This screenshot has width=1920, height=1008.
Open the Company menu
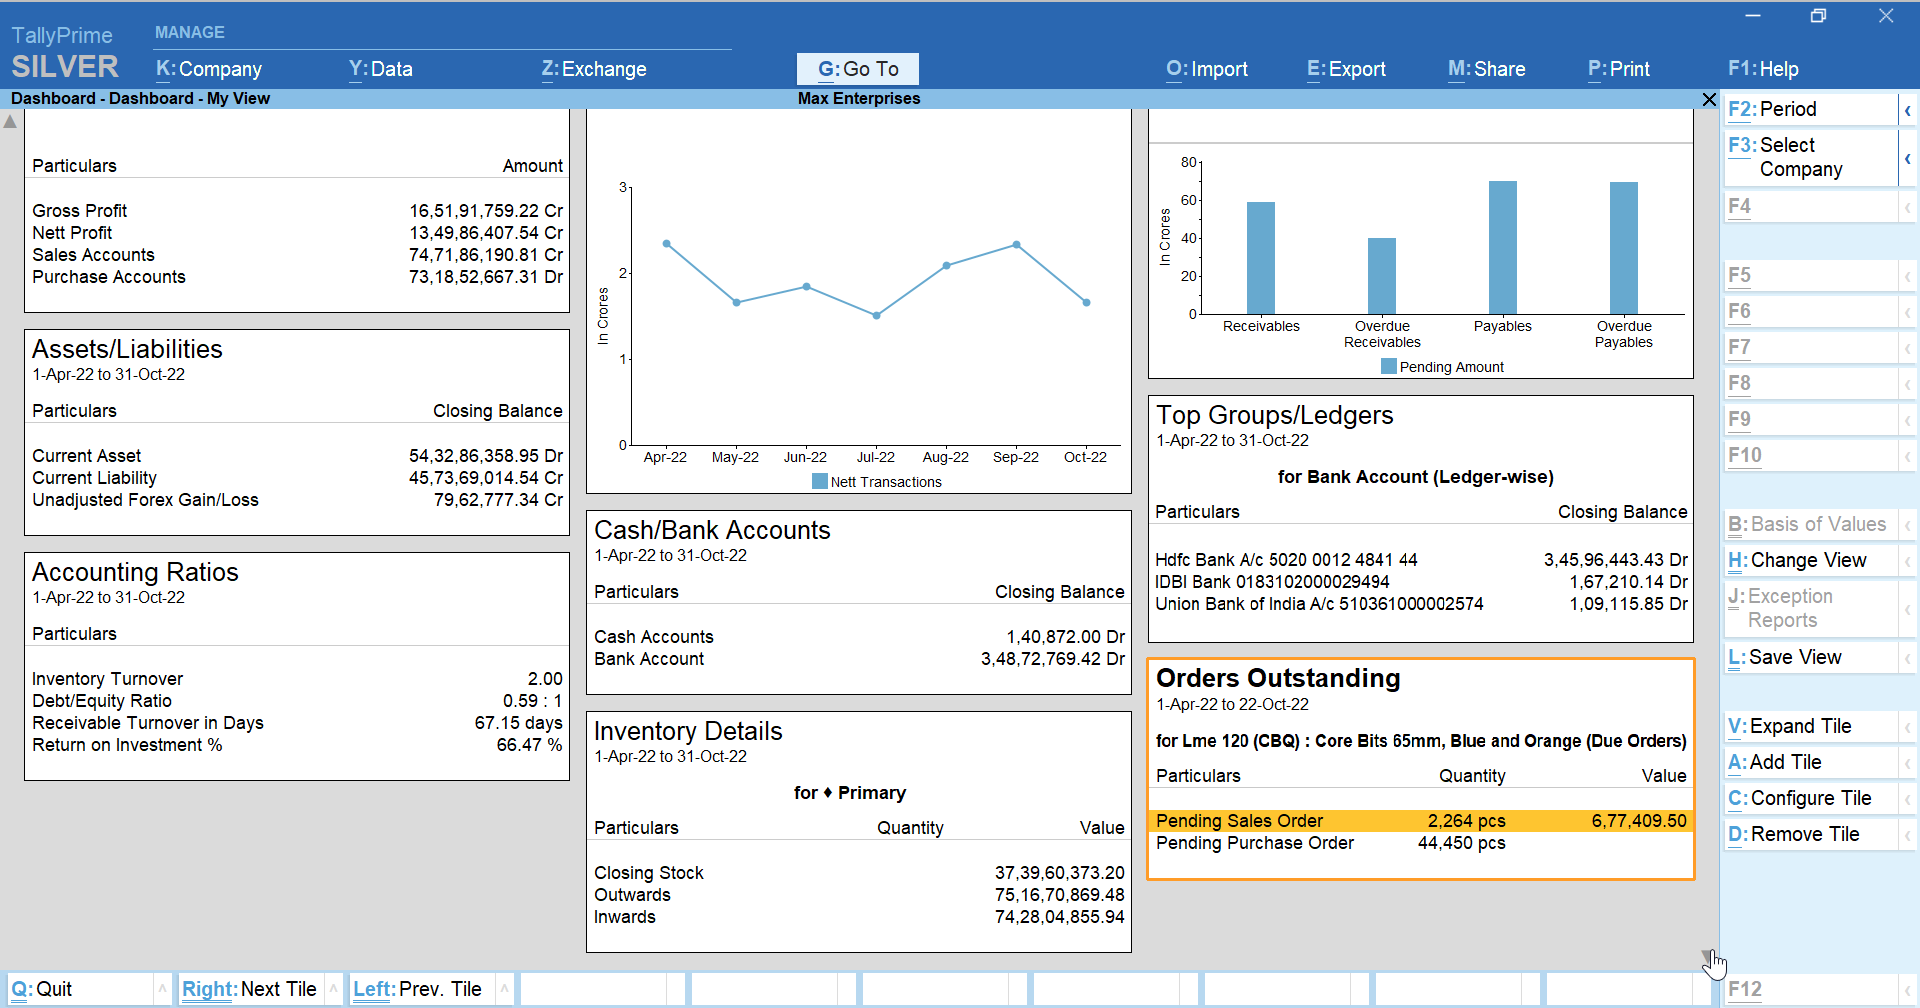209,69
